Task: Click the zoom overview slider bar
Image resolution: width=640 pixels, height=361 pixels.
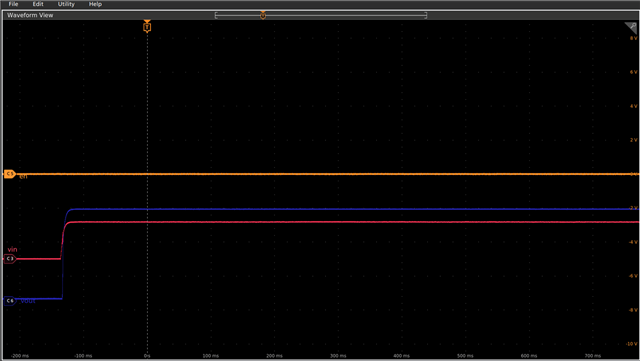Action: click(x=321, y=16)
